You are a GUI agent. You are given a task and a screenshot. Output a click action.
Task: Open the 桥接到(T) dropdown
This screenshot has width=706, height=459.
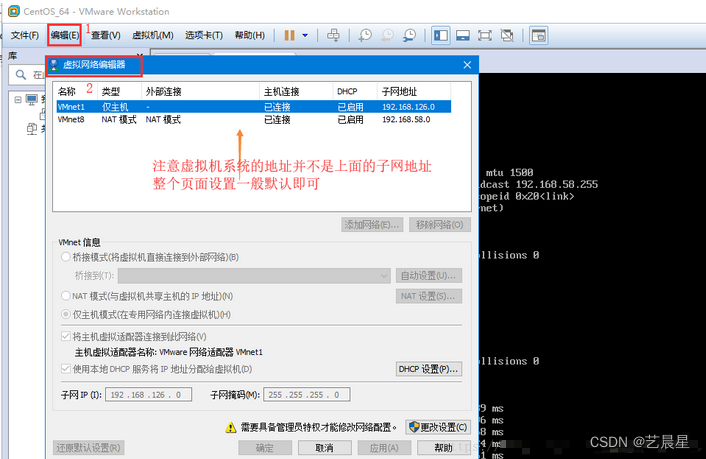tap(254, 276)
